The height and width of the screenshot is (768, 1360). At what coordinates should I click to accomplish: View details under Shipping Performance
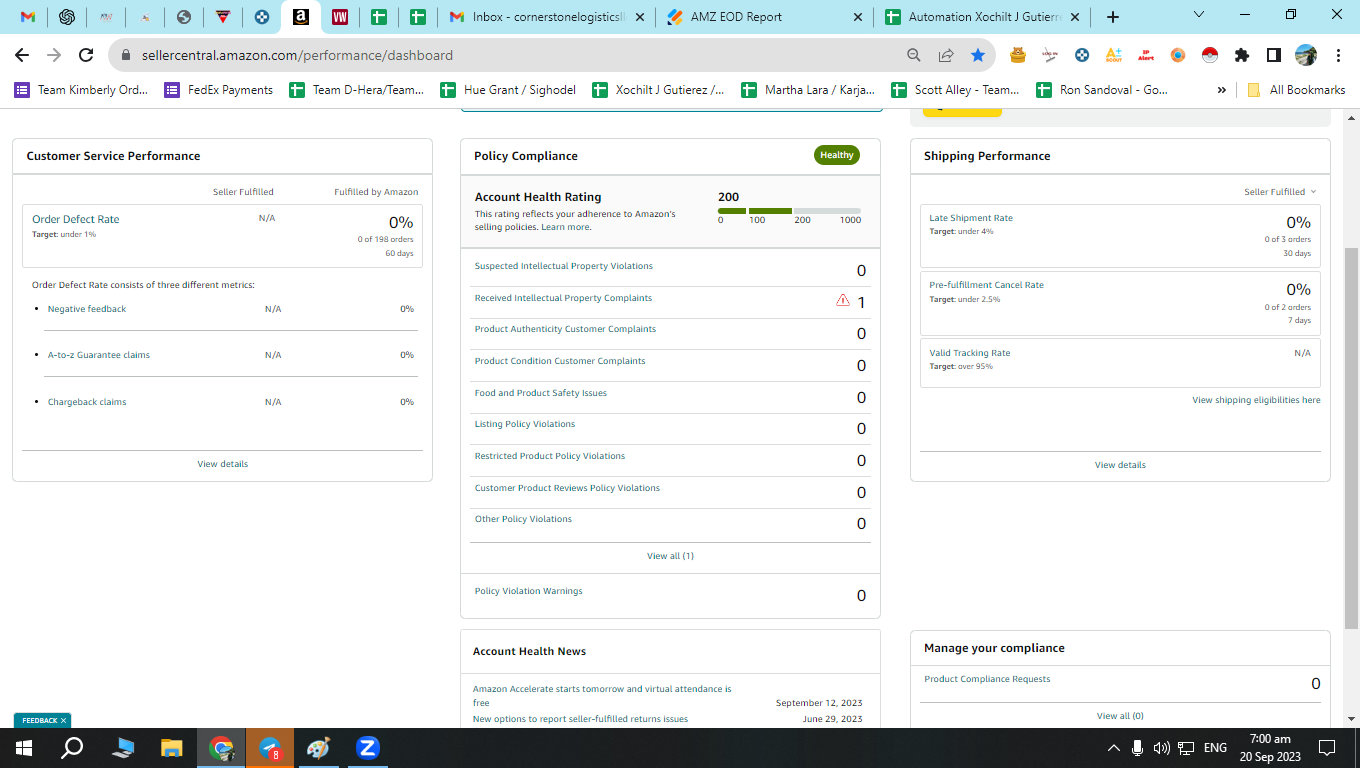pyautogui.click(x=1120, y=465)
